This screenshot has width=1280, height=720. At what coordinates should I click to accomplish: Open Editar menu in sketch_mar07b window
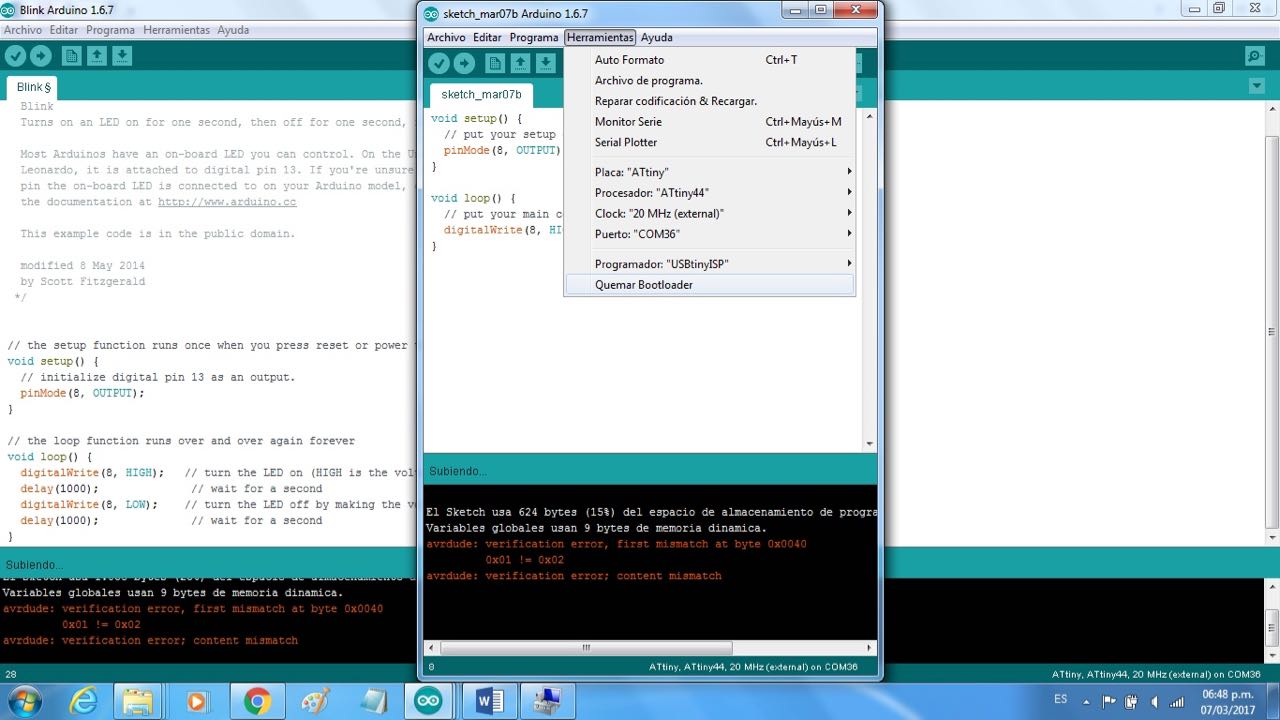pyautogui.click(x=487, y=37)
